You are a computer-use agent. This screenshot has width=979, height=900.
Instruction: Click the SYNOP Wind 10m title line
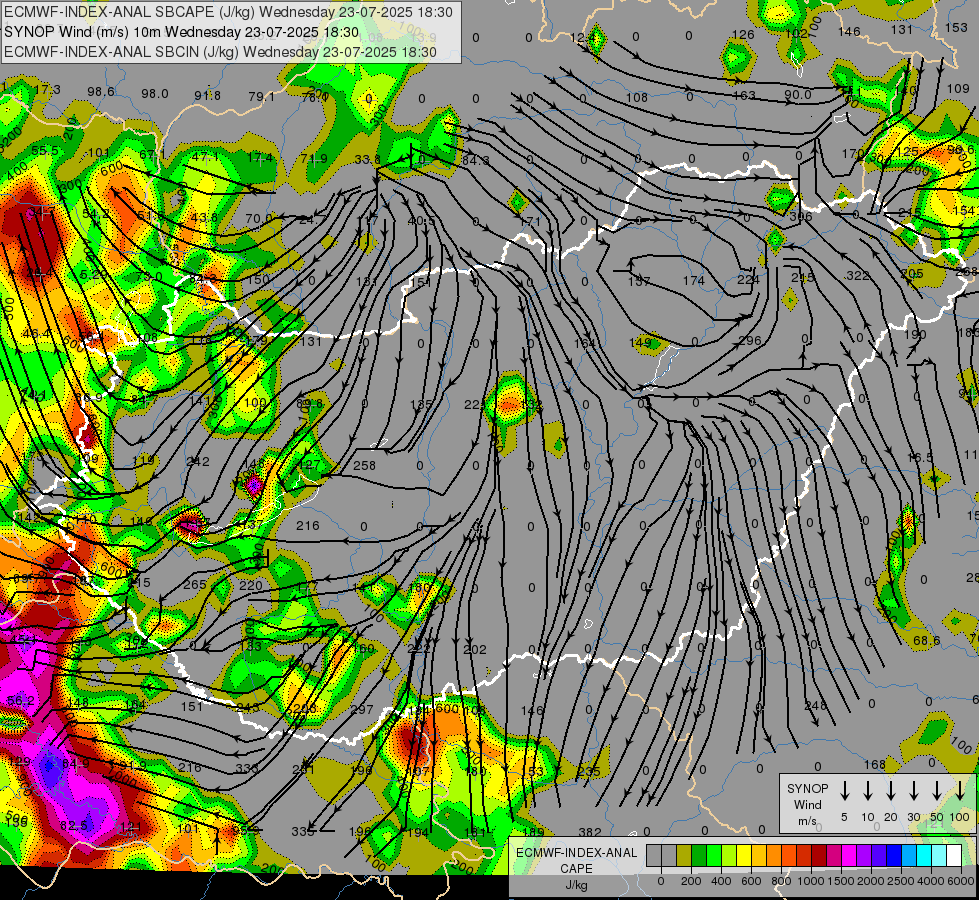point(182,32)
